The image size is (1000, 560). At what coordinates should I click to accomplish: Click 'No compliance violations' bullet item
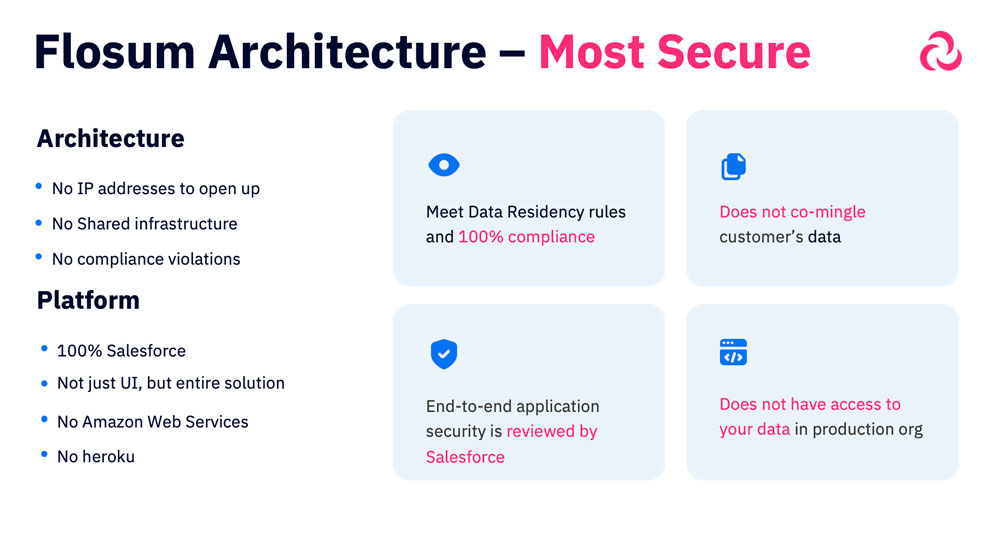(146, 259)
